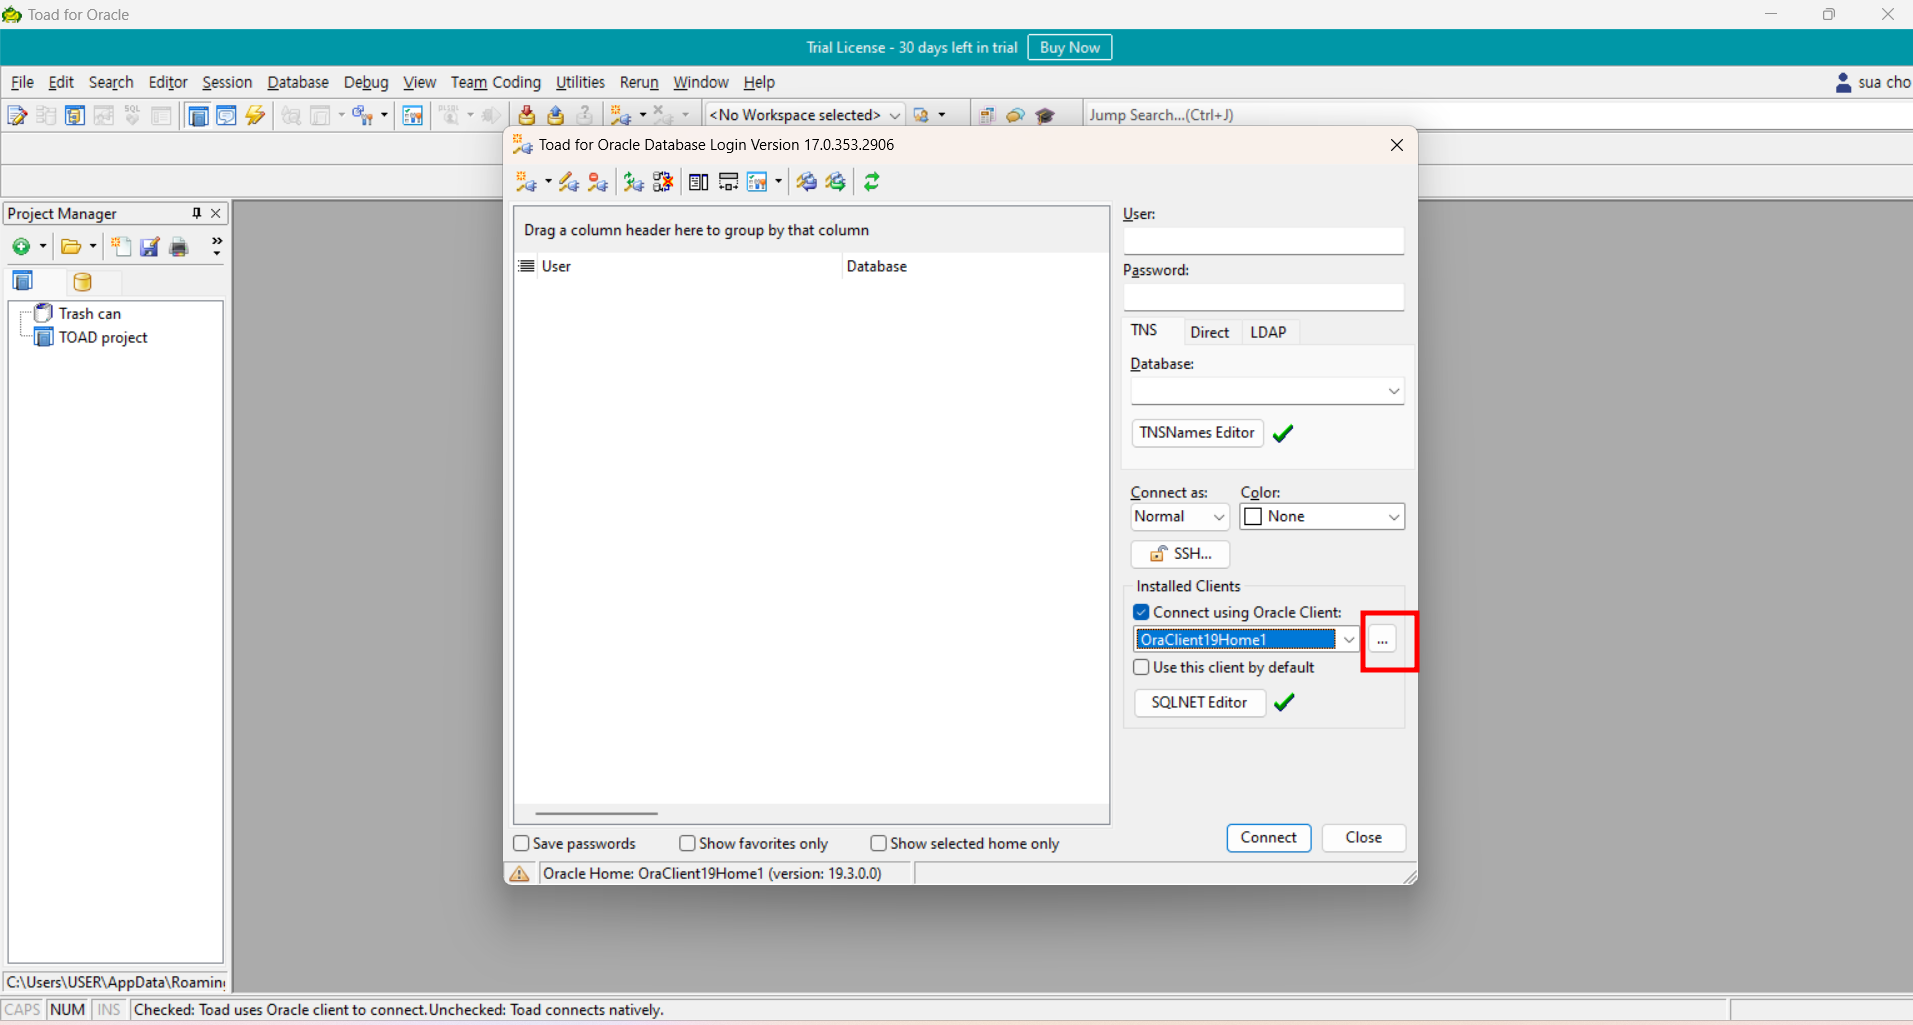The height and width of the screenshot is (1025, 1913).
Task: Click the two-pane layout icon in login toolbar
Action: pos(699,181)
